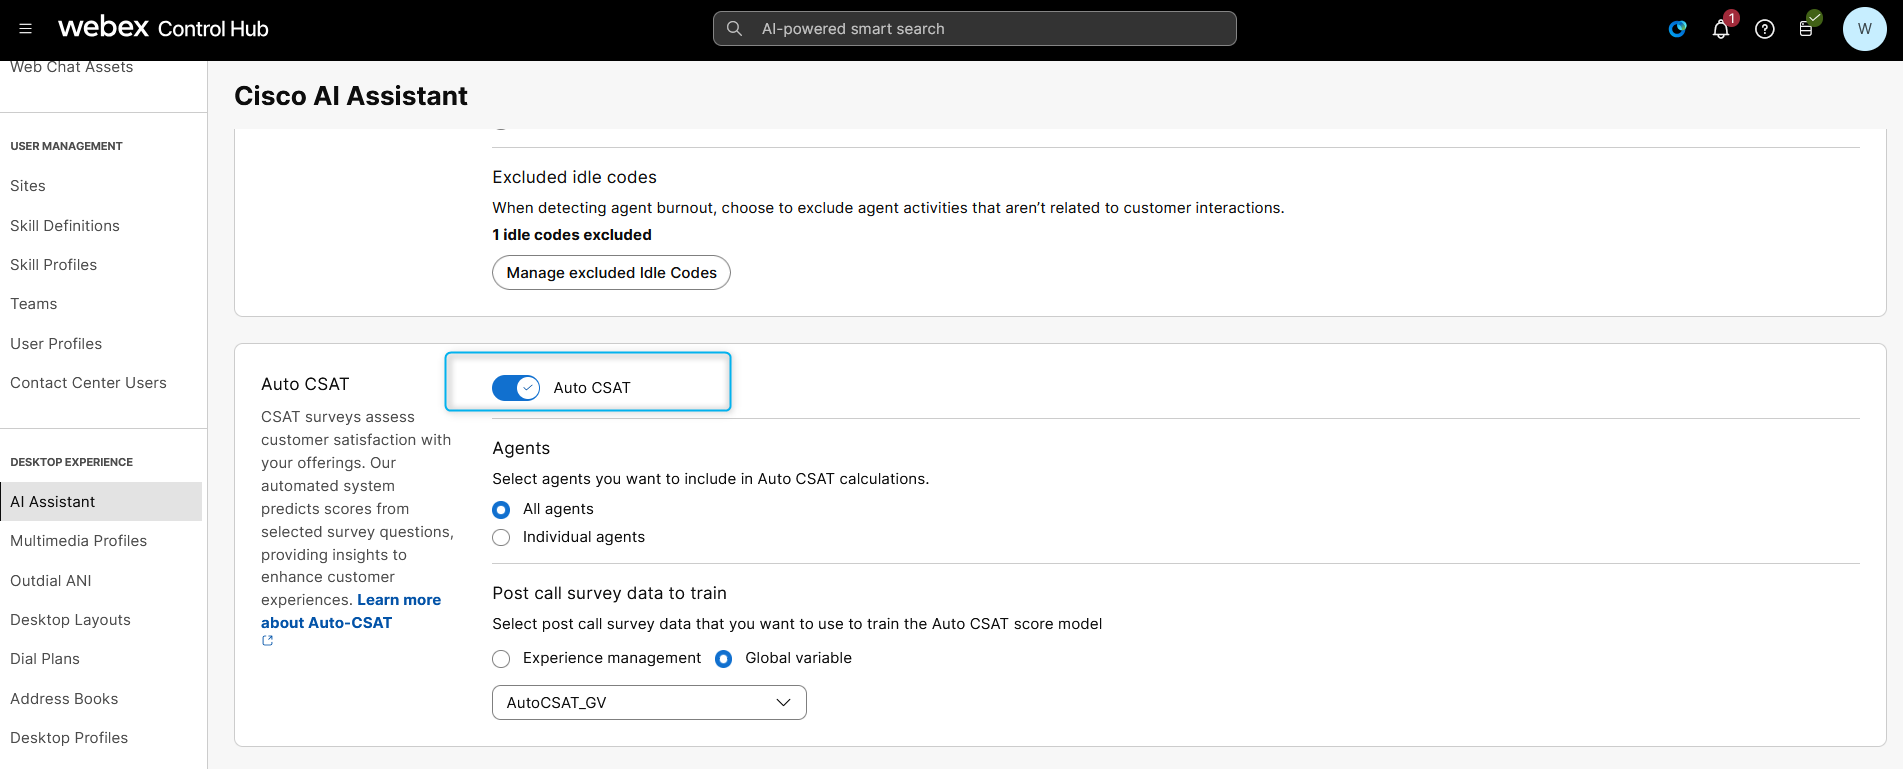The height and width of the screenshot is (769, 1903).
Task: Click the search magnifier icon
Action: (734, 29)
